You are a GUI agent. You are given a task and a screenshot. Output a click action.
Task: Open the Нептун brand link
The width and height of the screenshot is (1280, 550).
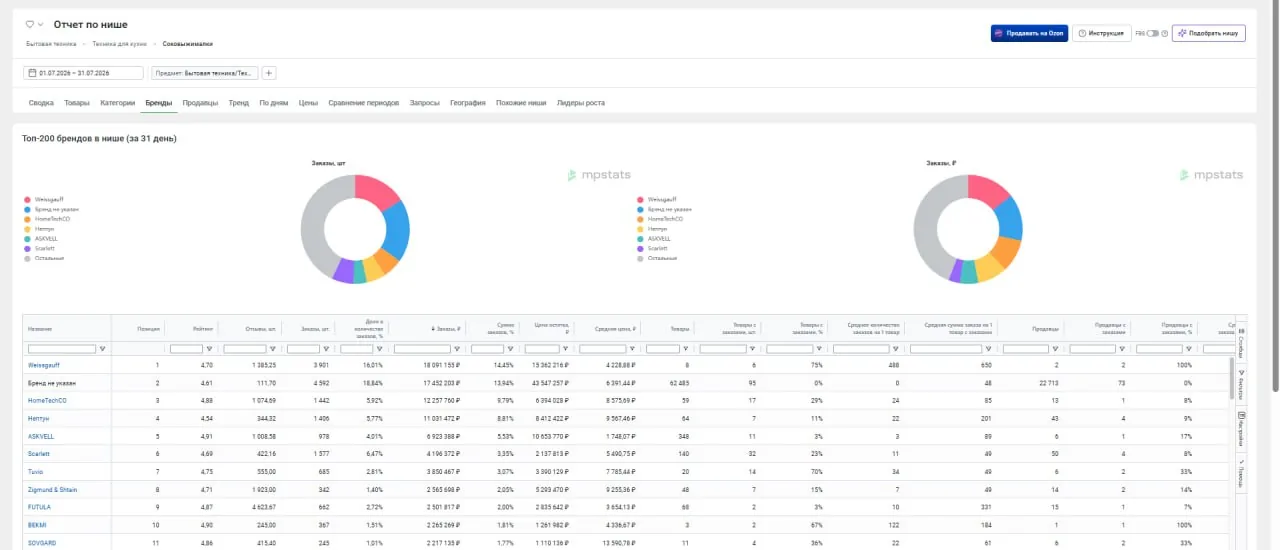click(x=37, y=418)
